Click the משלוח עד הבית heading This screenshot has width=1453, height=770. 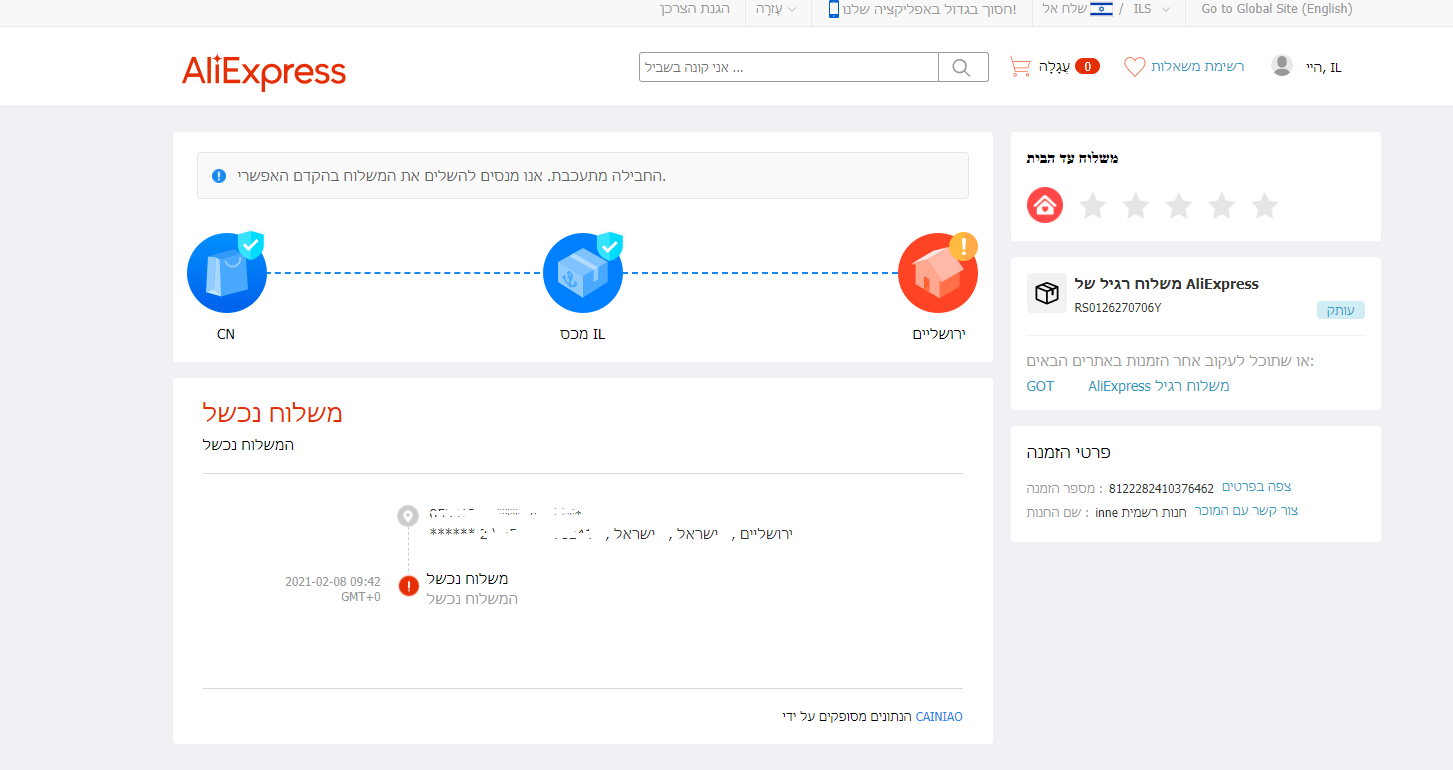coord(1072,158)
